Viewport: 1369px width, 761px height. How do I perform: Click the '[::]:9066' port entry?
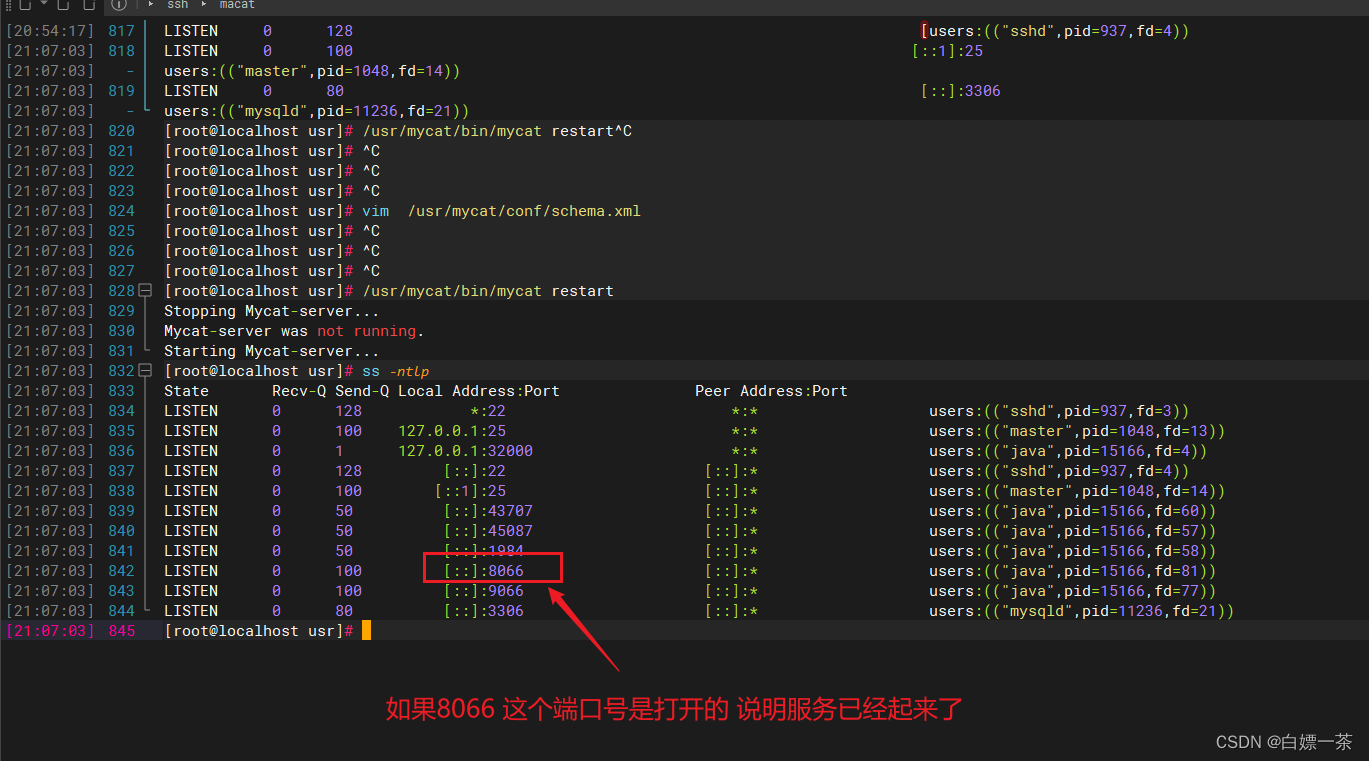coord(484,591)
